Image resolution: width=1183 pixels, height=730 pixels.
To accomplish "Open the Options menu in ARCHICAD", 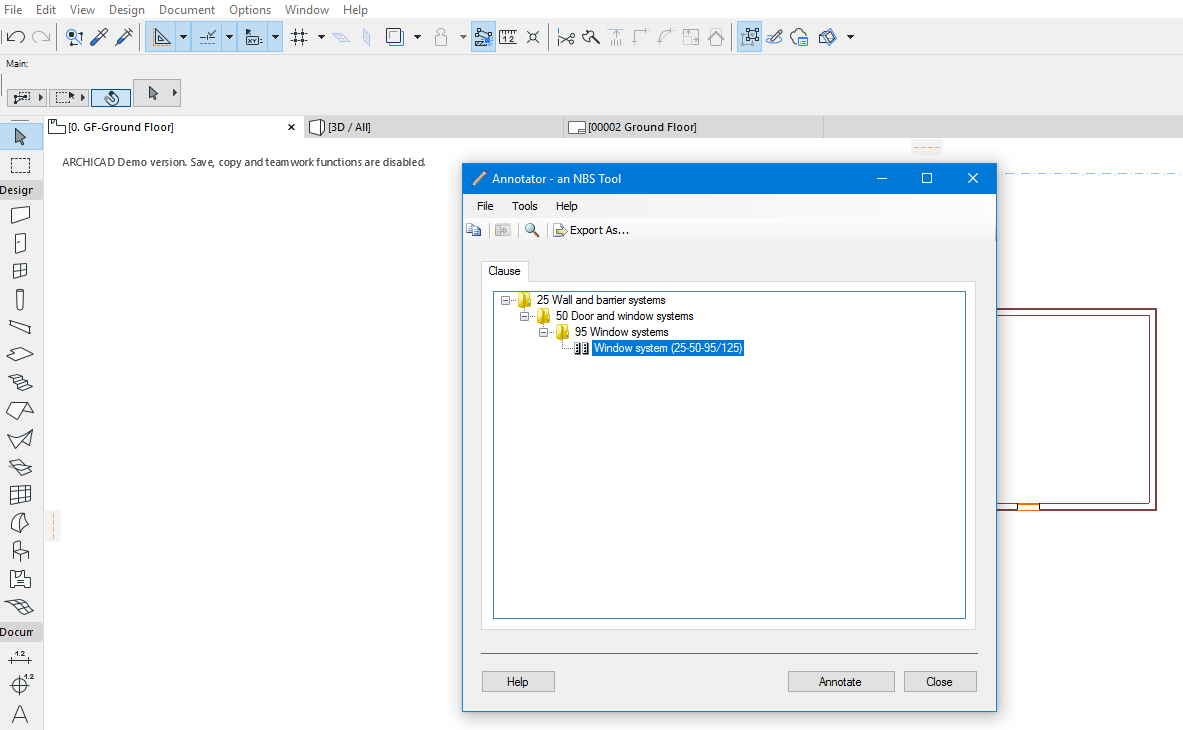I will pyautogui.click(x=250, y=10).
